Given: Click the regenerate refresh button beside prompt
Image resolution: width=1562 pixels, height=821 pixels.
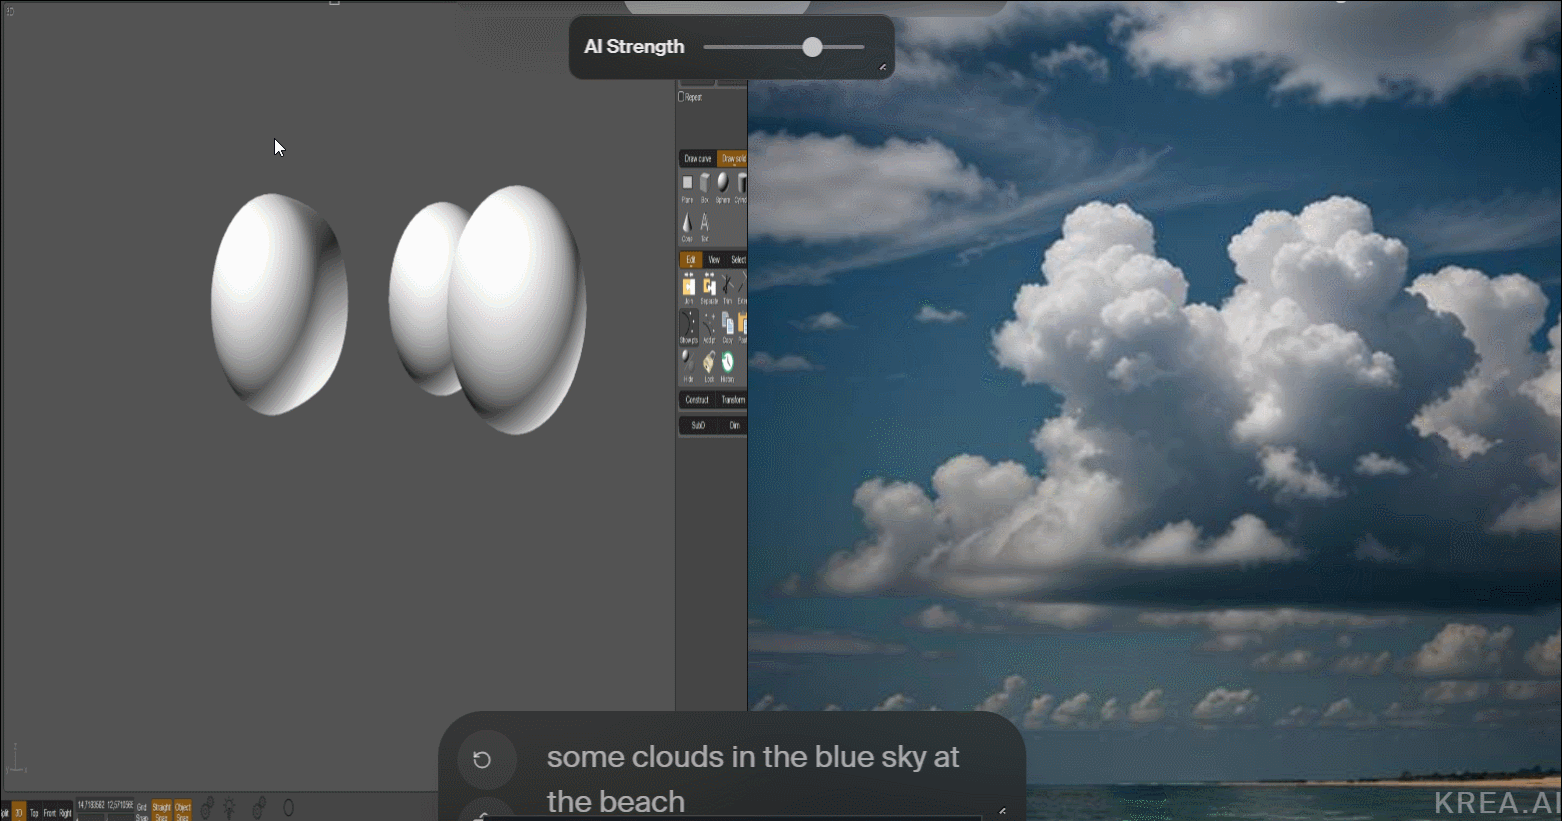Looking at the screenshot, I should 482,760.
